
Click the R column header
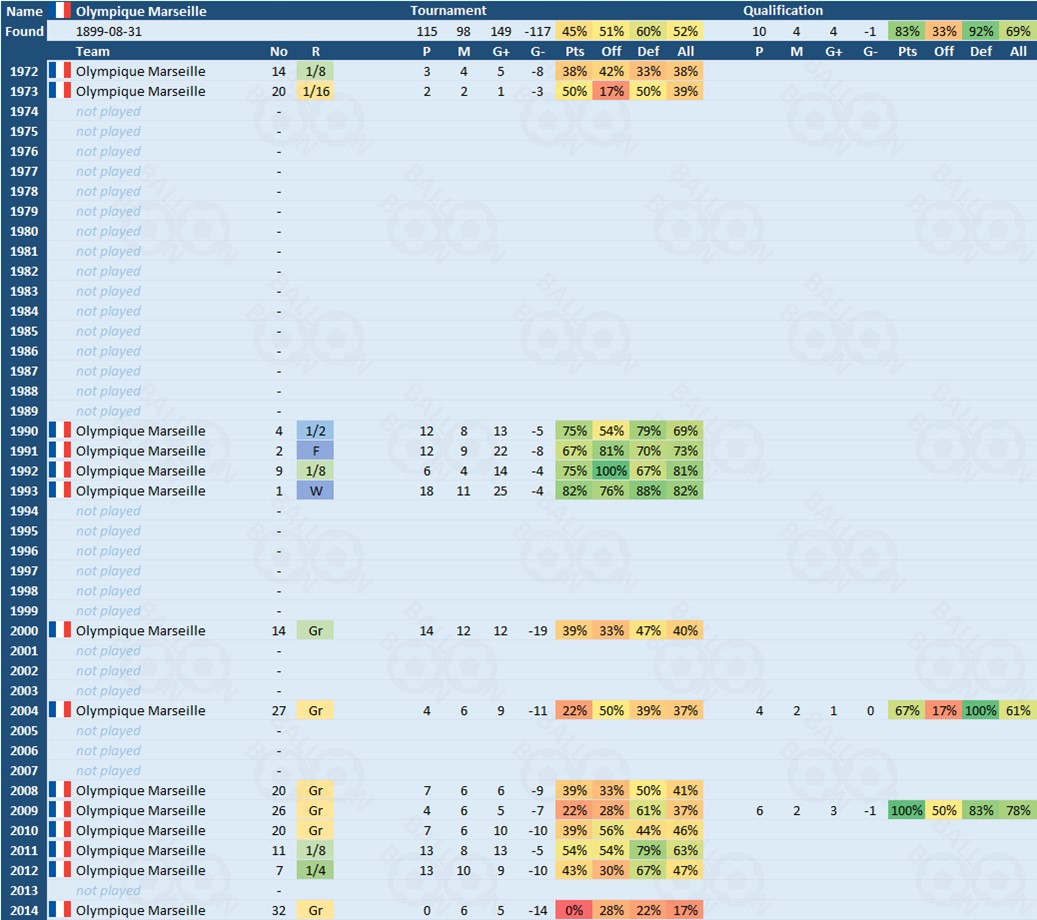tap(316, 51)
